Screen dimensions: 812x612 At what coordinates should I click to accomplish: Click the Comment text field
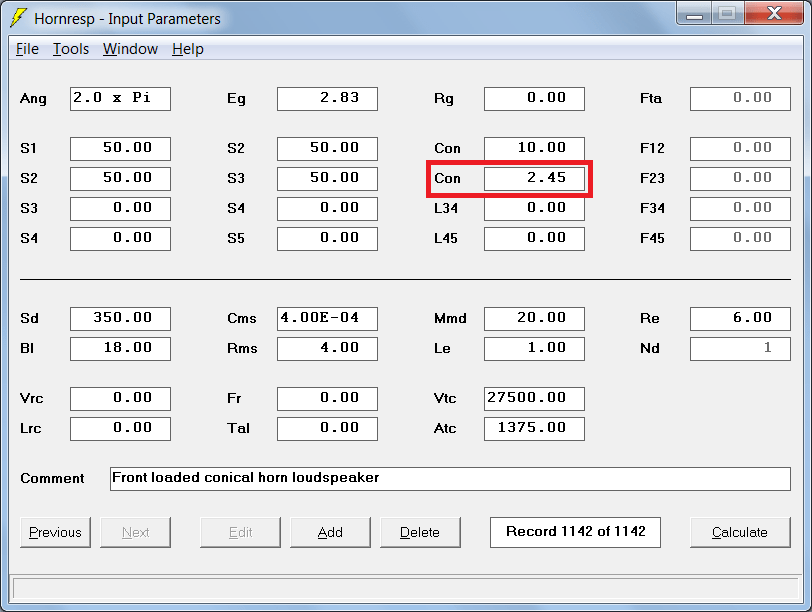(450, 478)
